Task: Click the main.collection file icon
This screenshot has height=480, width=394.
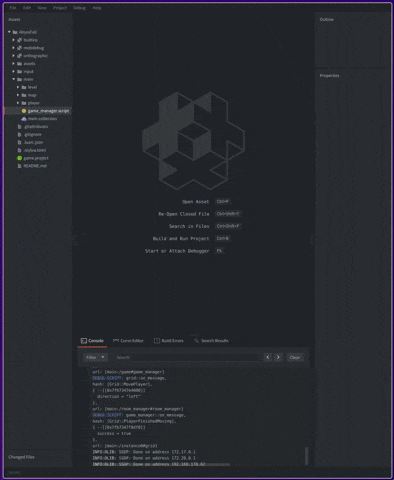Action: 24,119
